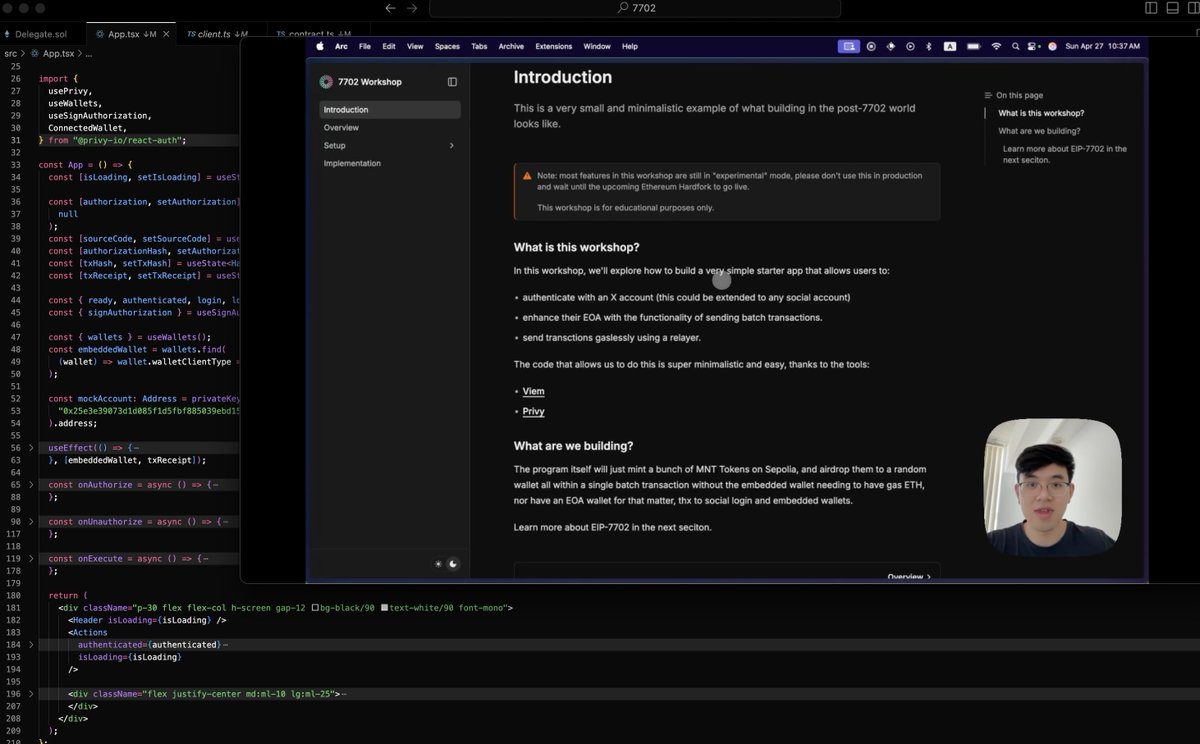The image size is (1200, 744).
Task: Click the Wi-Fi status icon
Action: point(996,46)
